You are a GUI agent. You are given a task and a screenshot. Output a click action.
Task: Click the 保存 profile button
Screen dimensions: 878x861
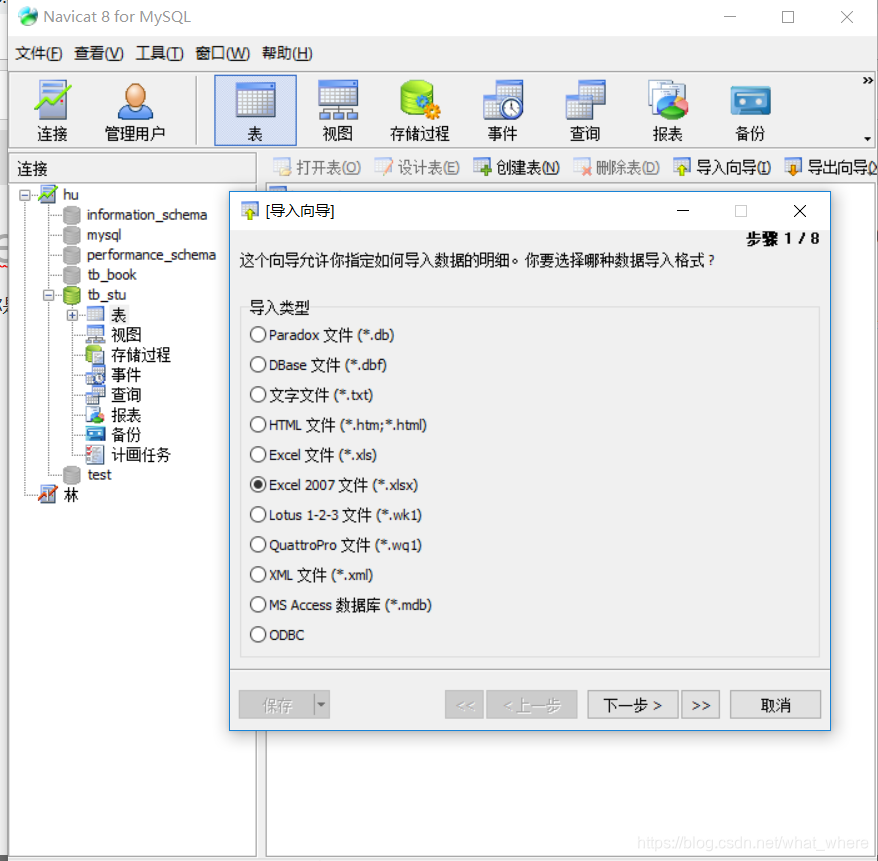tap(277, 704)
